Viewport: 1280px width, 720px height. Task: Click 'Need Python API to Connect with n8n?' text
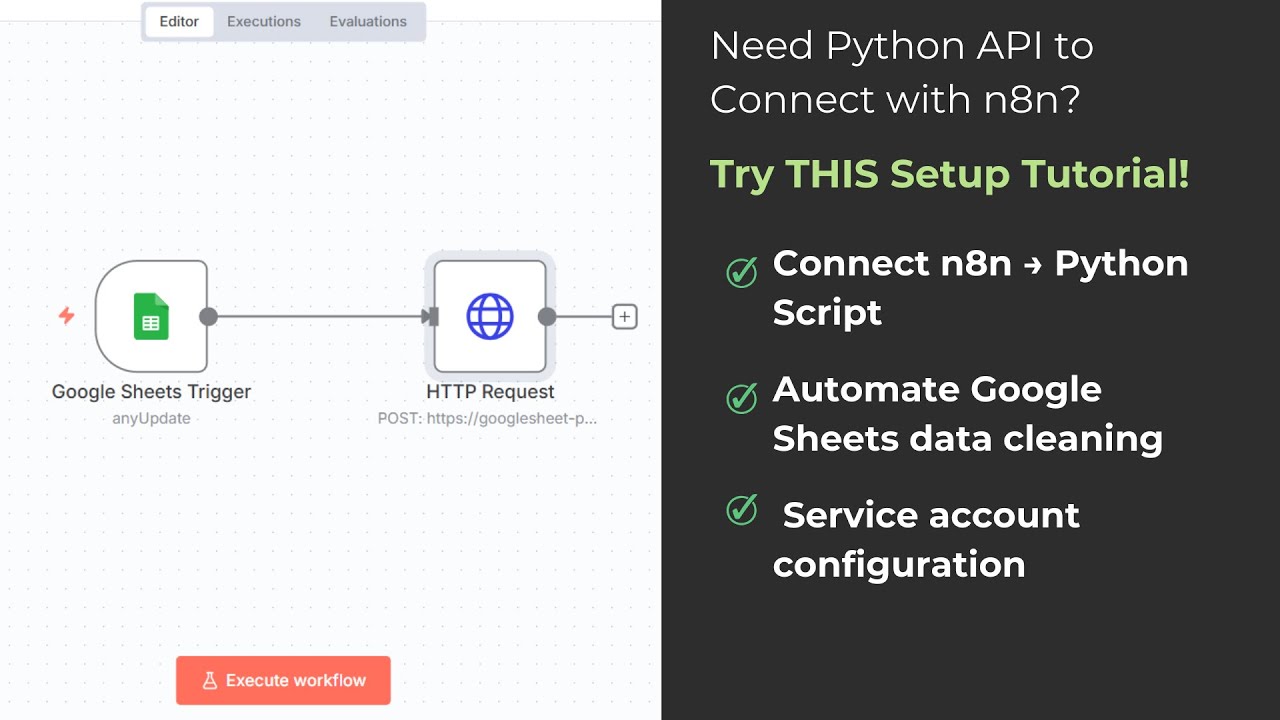(902, 72)
